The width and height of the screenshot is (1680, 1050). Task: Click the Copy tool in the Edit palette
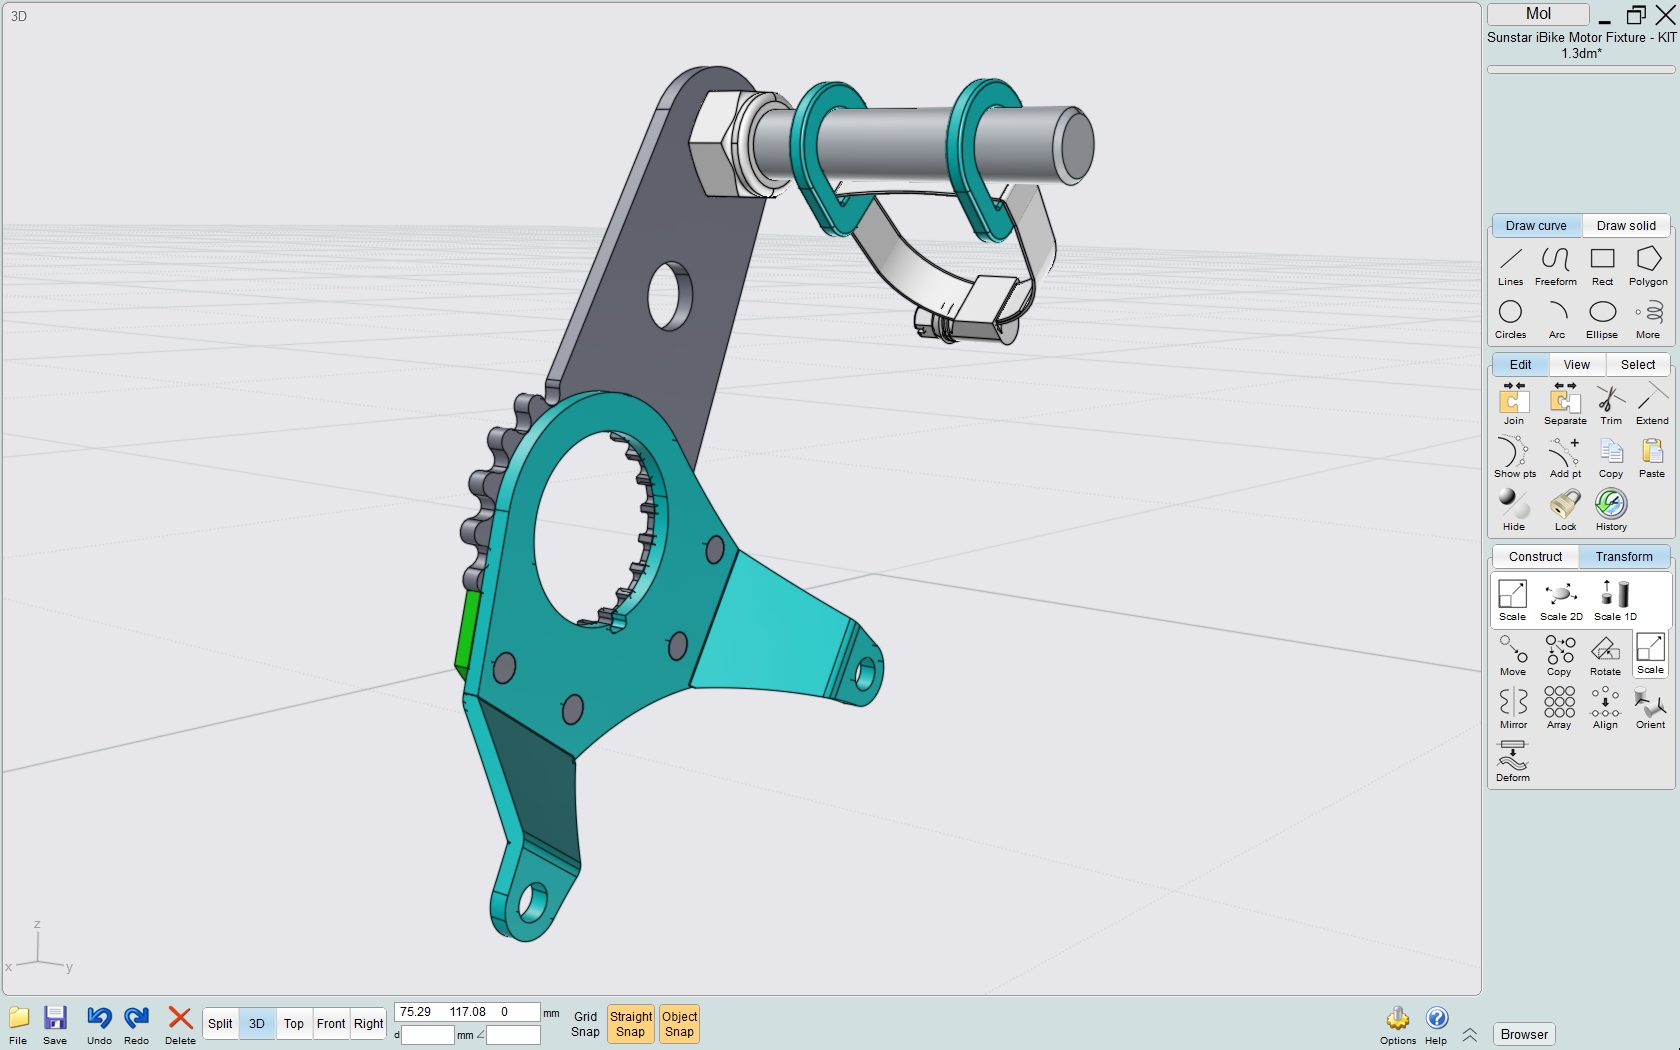click(1611, 458)
